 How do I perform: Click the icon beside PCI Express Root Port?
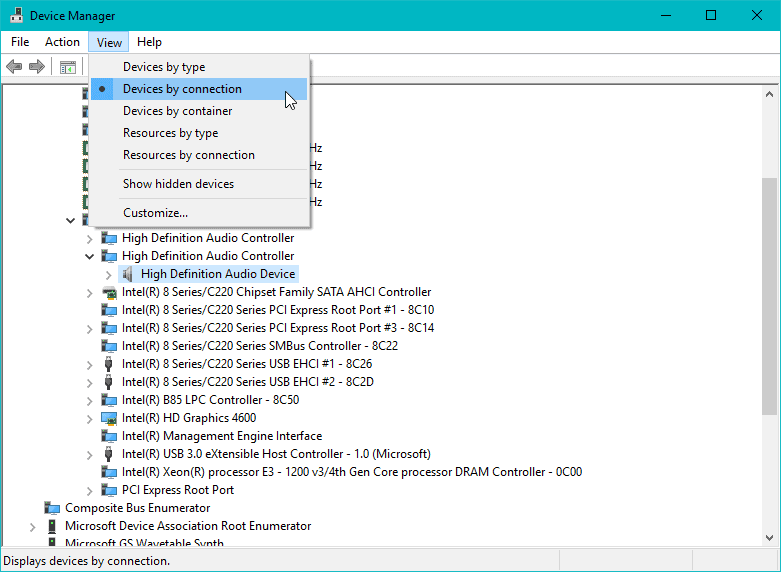coord(109,490)
